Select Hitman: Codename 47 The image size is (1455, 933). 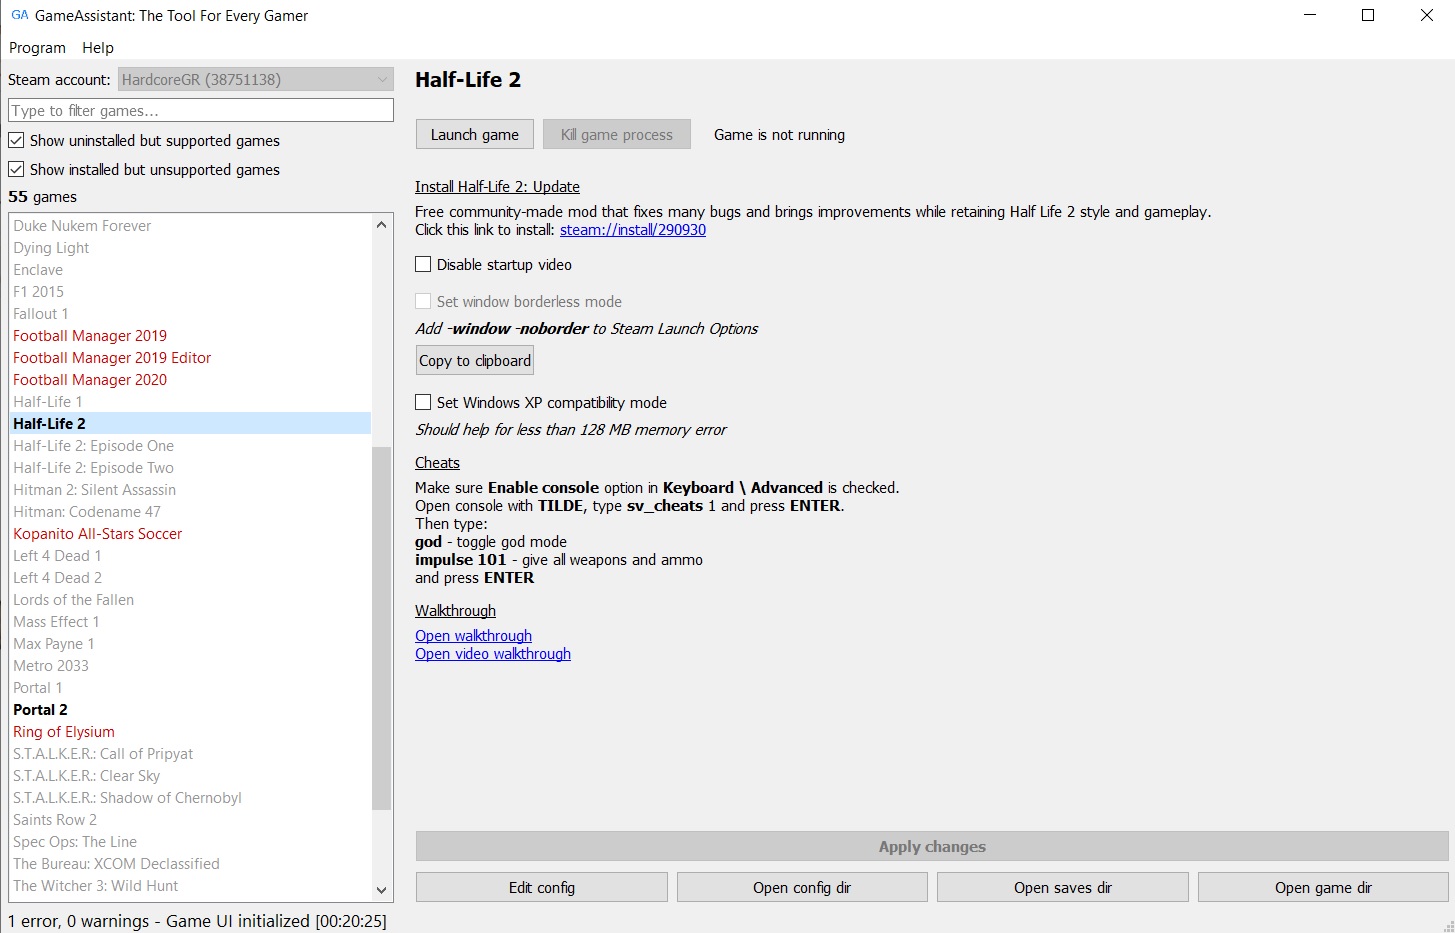click(x=190, y=512)
